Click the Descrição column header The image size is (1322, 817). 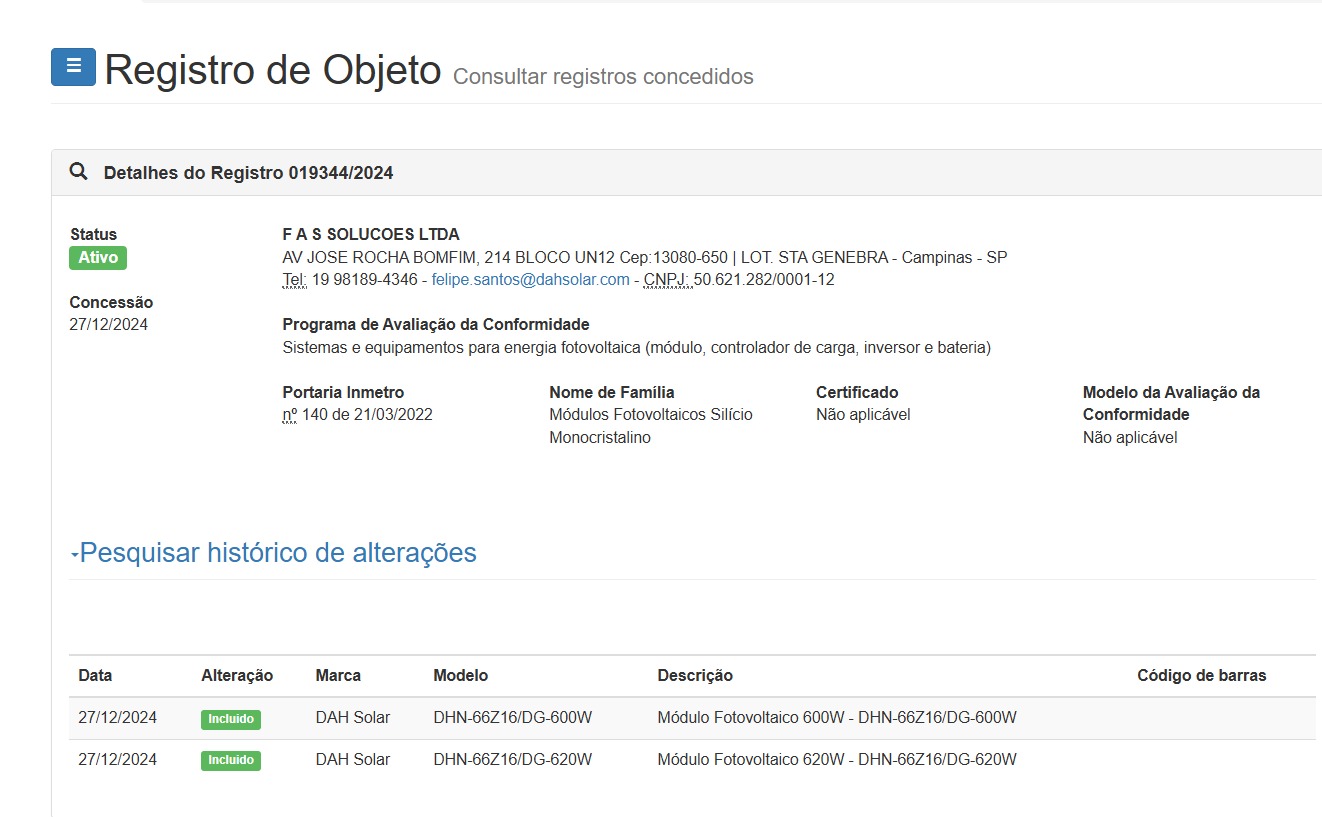[695, 676]
